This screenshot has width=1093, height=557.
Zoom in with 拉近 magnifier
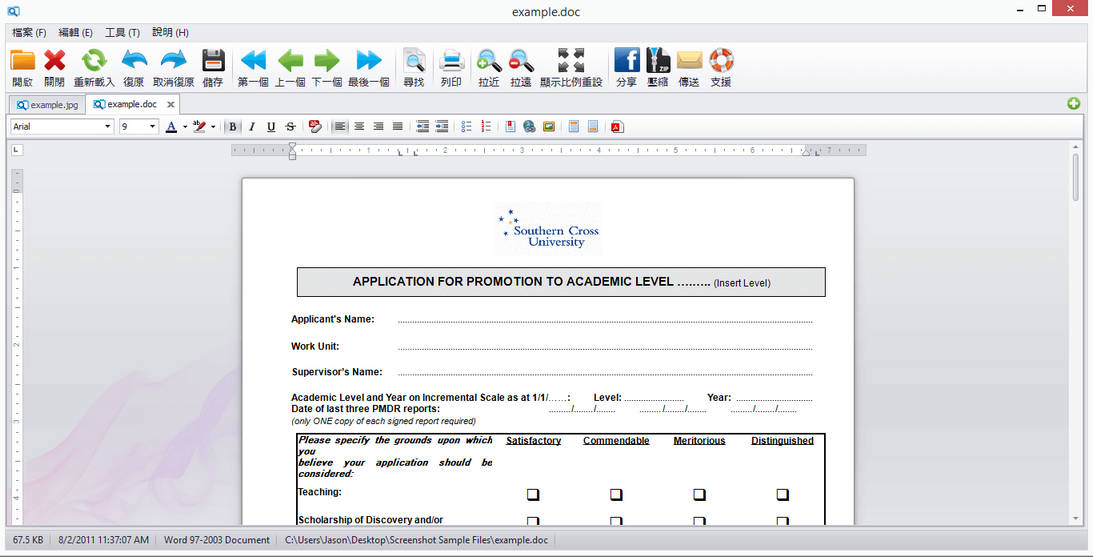[x=489, y=61]
